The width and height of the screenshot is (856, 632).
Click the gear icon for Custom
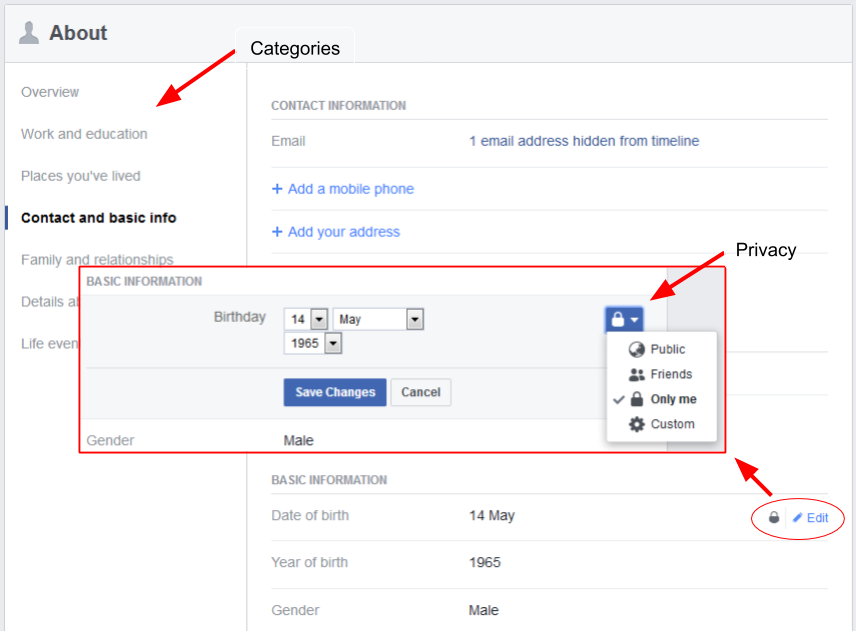[637, 424]
